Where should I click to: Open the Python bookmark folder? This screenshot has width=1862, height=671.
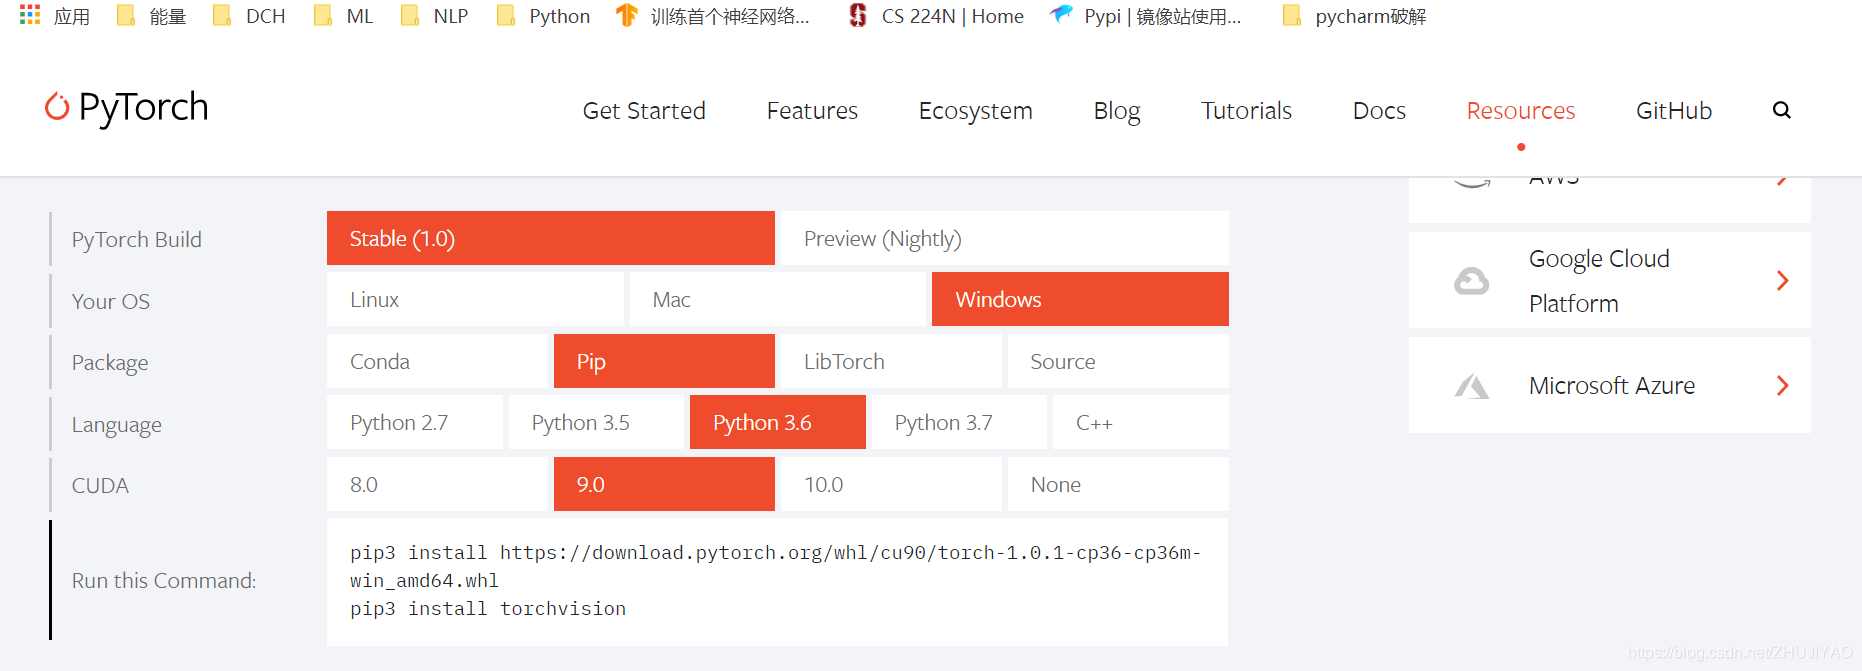pyautogui.click(x=544, y=16)
